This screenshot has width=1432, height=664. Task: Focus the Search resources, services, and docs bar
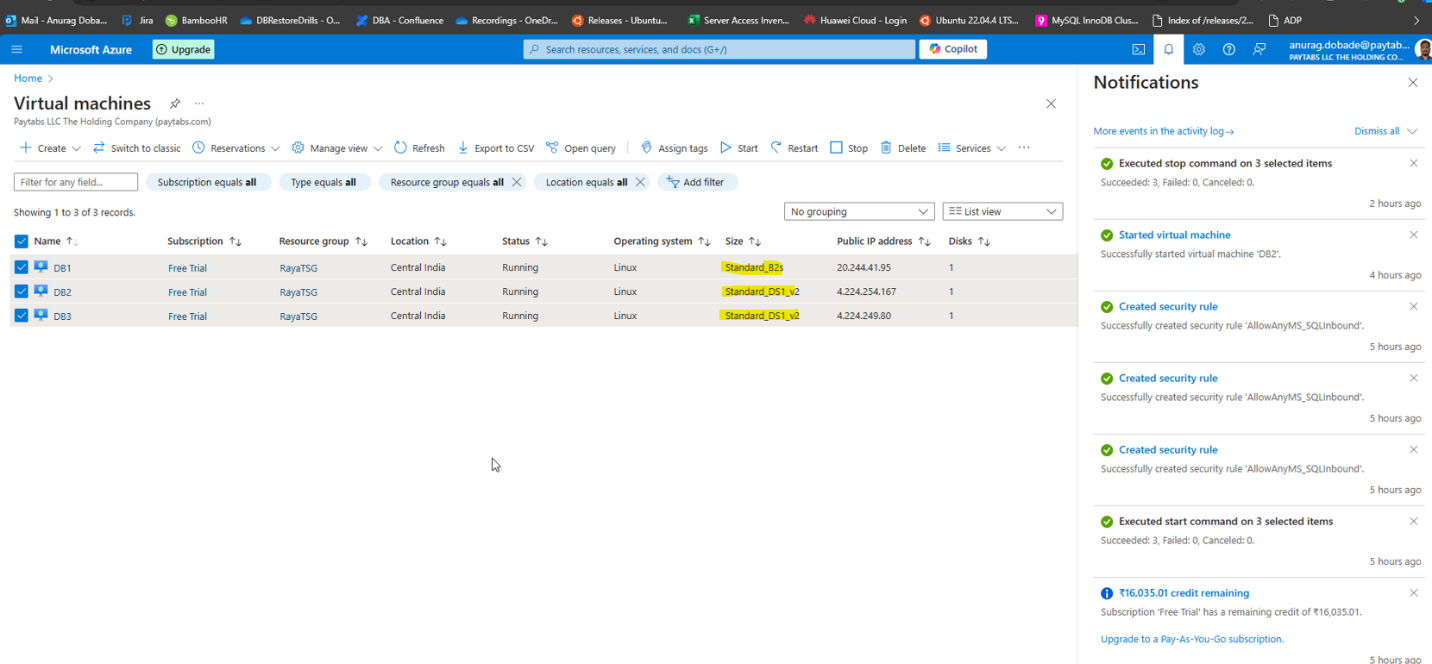pos(719,49)
